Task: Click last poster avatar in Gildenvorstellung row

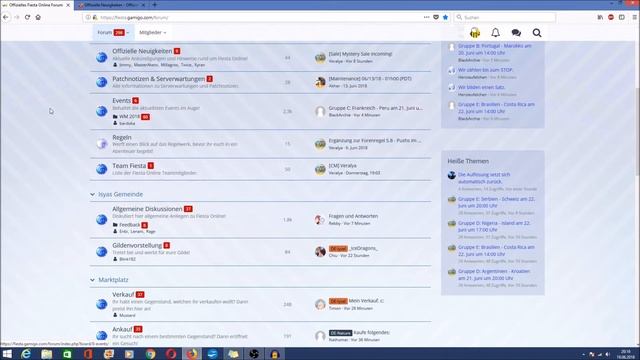Action: [x=320, y=251]
